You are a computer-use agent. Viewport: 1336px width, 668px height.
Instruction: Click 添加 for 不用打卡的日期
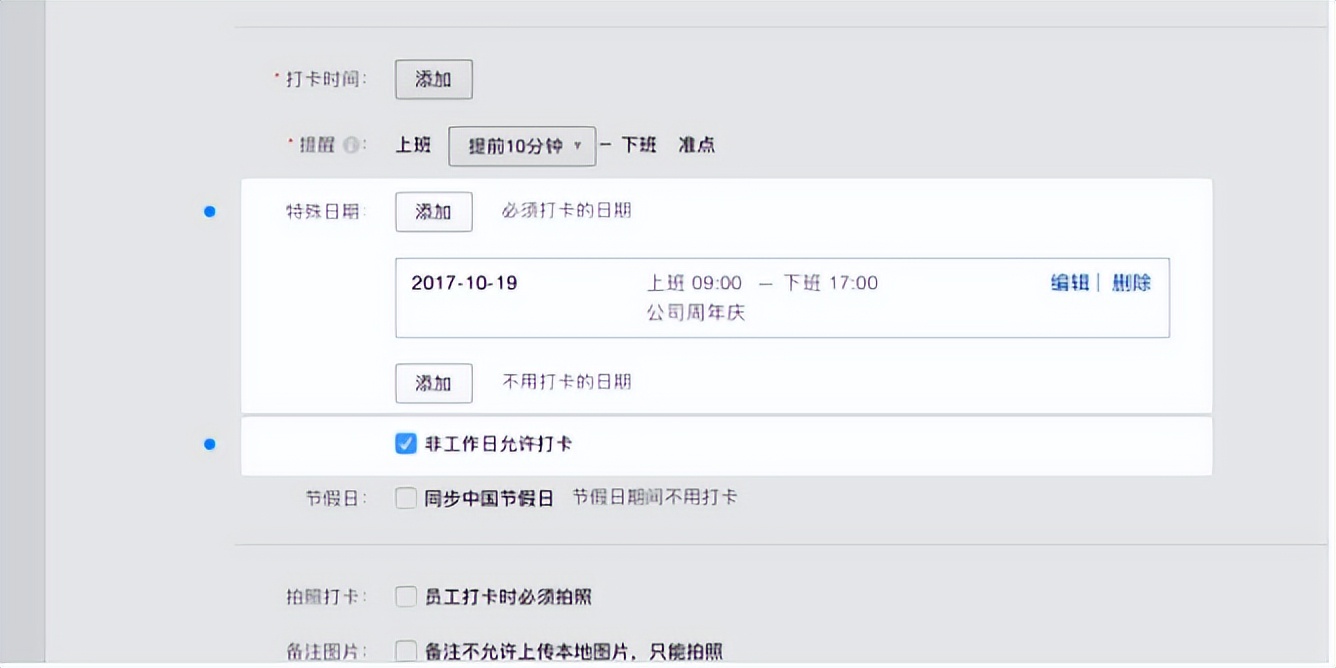[x=433, y=383]
